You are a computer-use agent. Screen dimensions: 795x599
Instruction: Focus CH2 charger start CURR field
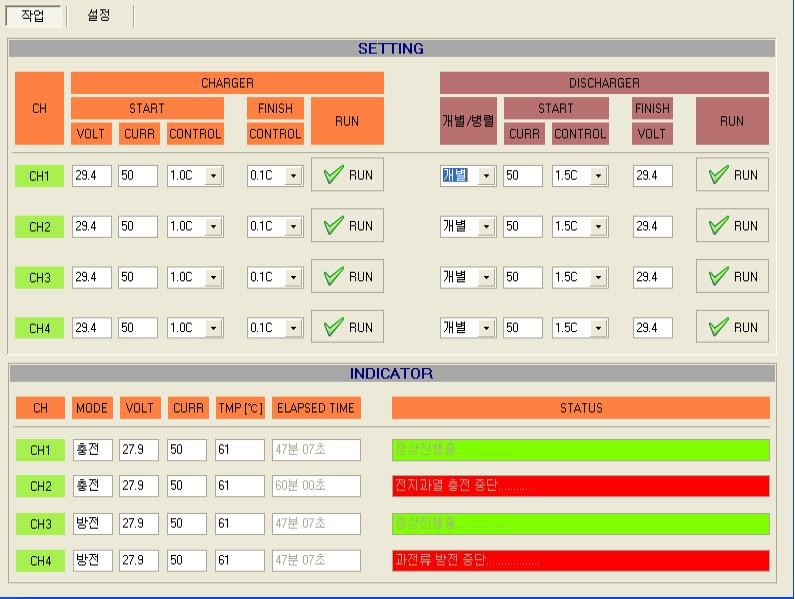(x=138, y=227)
